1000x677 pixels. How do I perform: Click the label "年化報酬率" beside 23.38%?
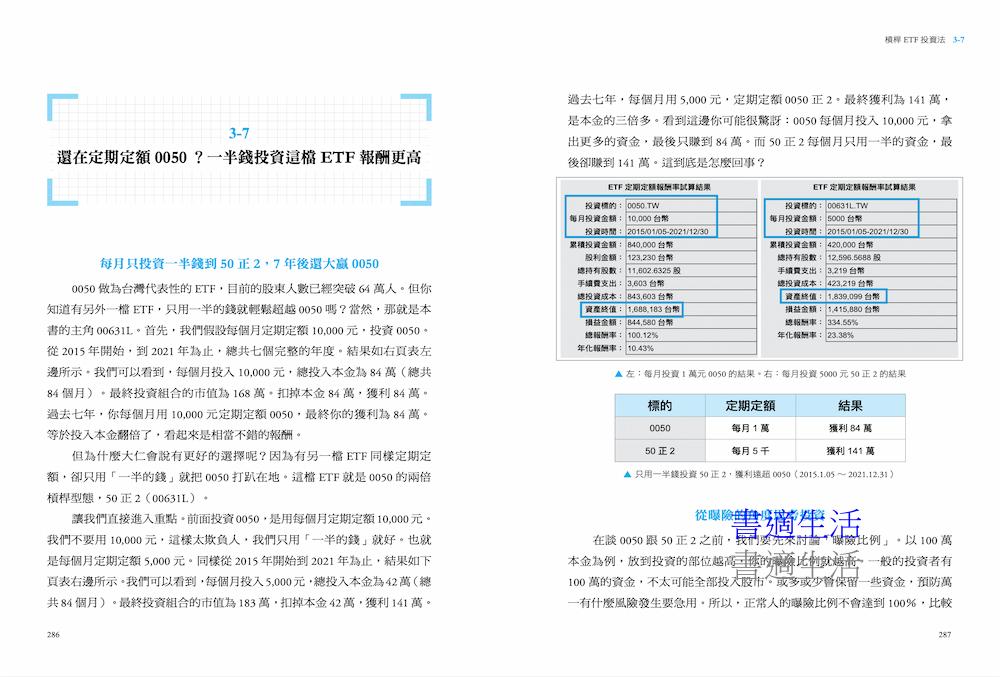coord(800,335)
